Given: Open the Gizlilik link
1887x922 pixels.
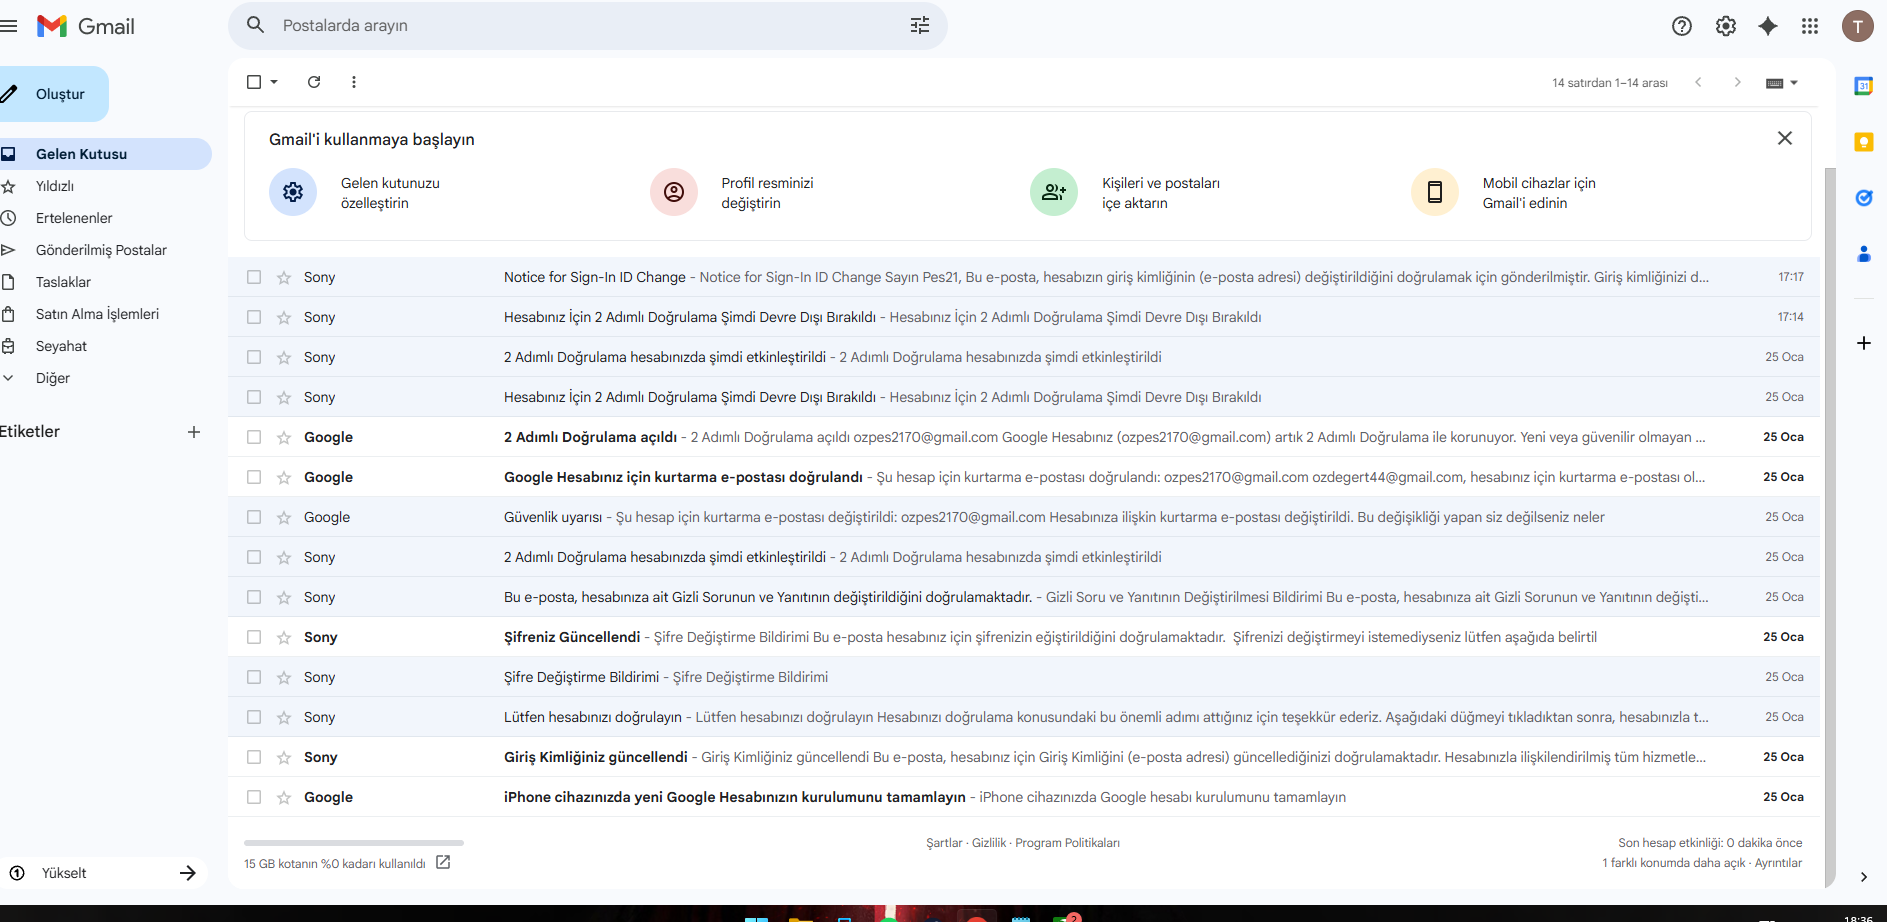Looking at the screenshot, I should tap(989, 843).
